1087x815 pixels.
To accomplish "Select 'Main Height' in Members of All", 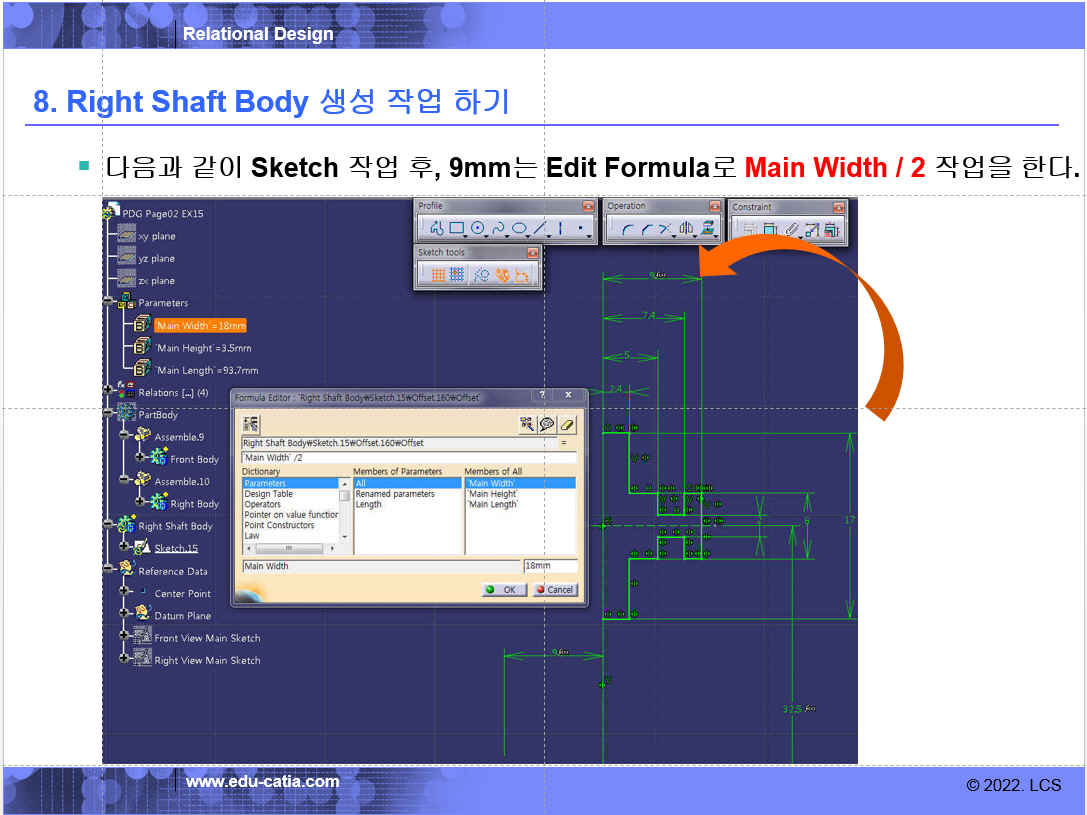I will pyautogui.click(x=492, y=494).
